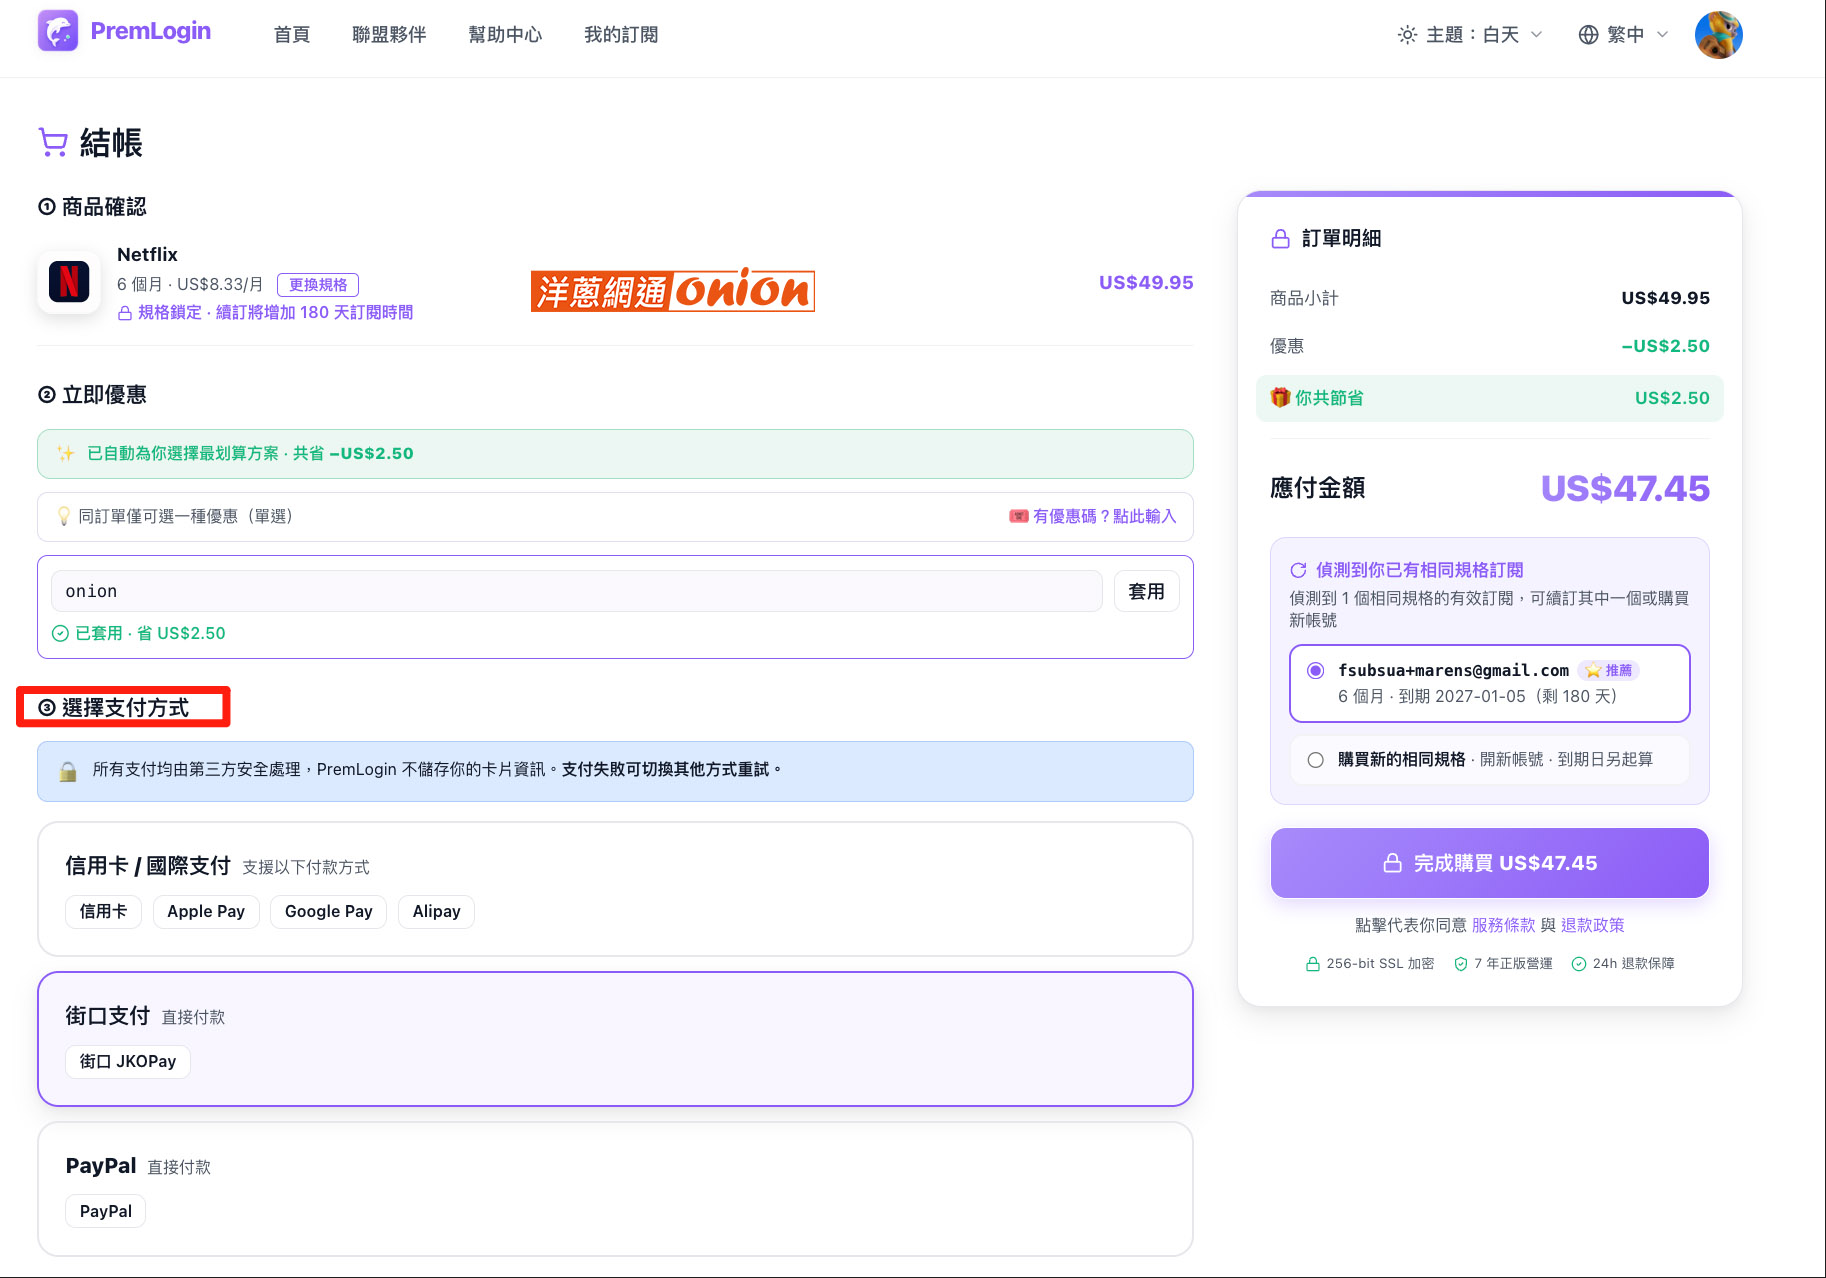Click the PremLogin brand name
This screenshot has height=1278, width=1826.
point(151,31)
